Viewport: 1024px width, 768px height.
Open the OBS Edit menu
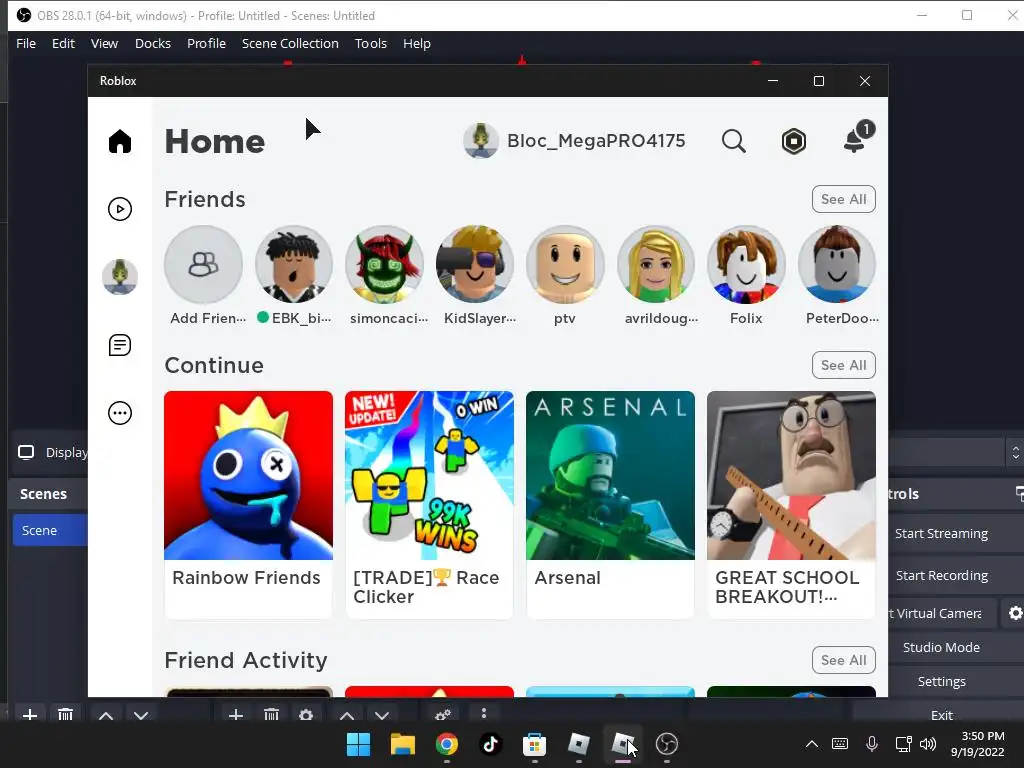63,43
